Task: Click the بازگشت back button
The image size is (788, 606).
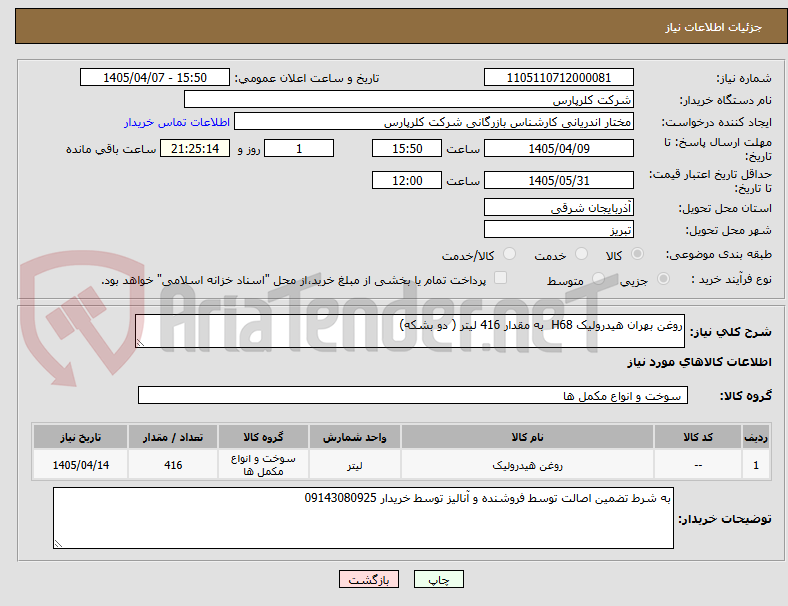Action: click(369, 579)
